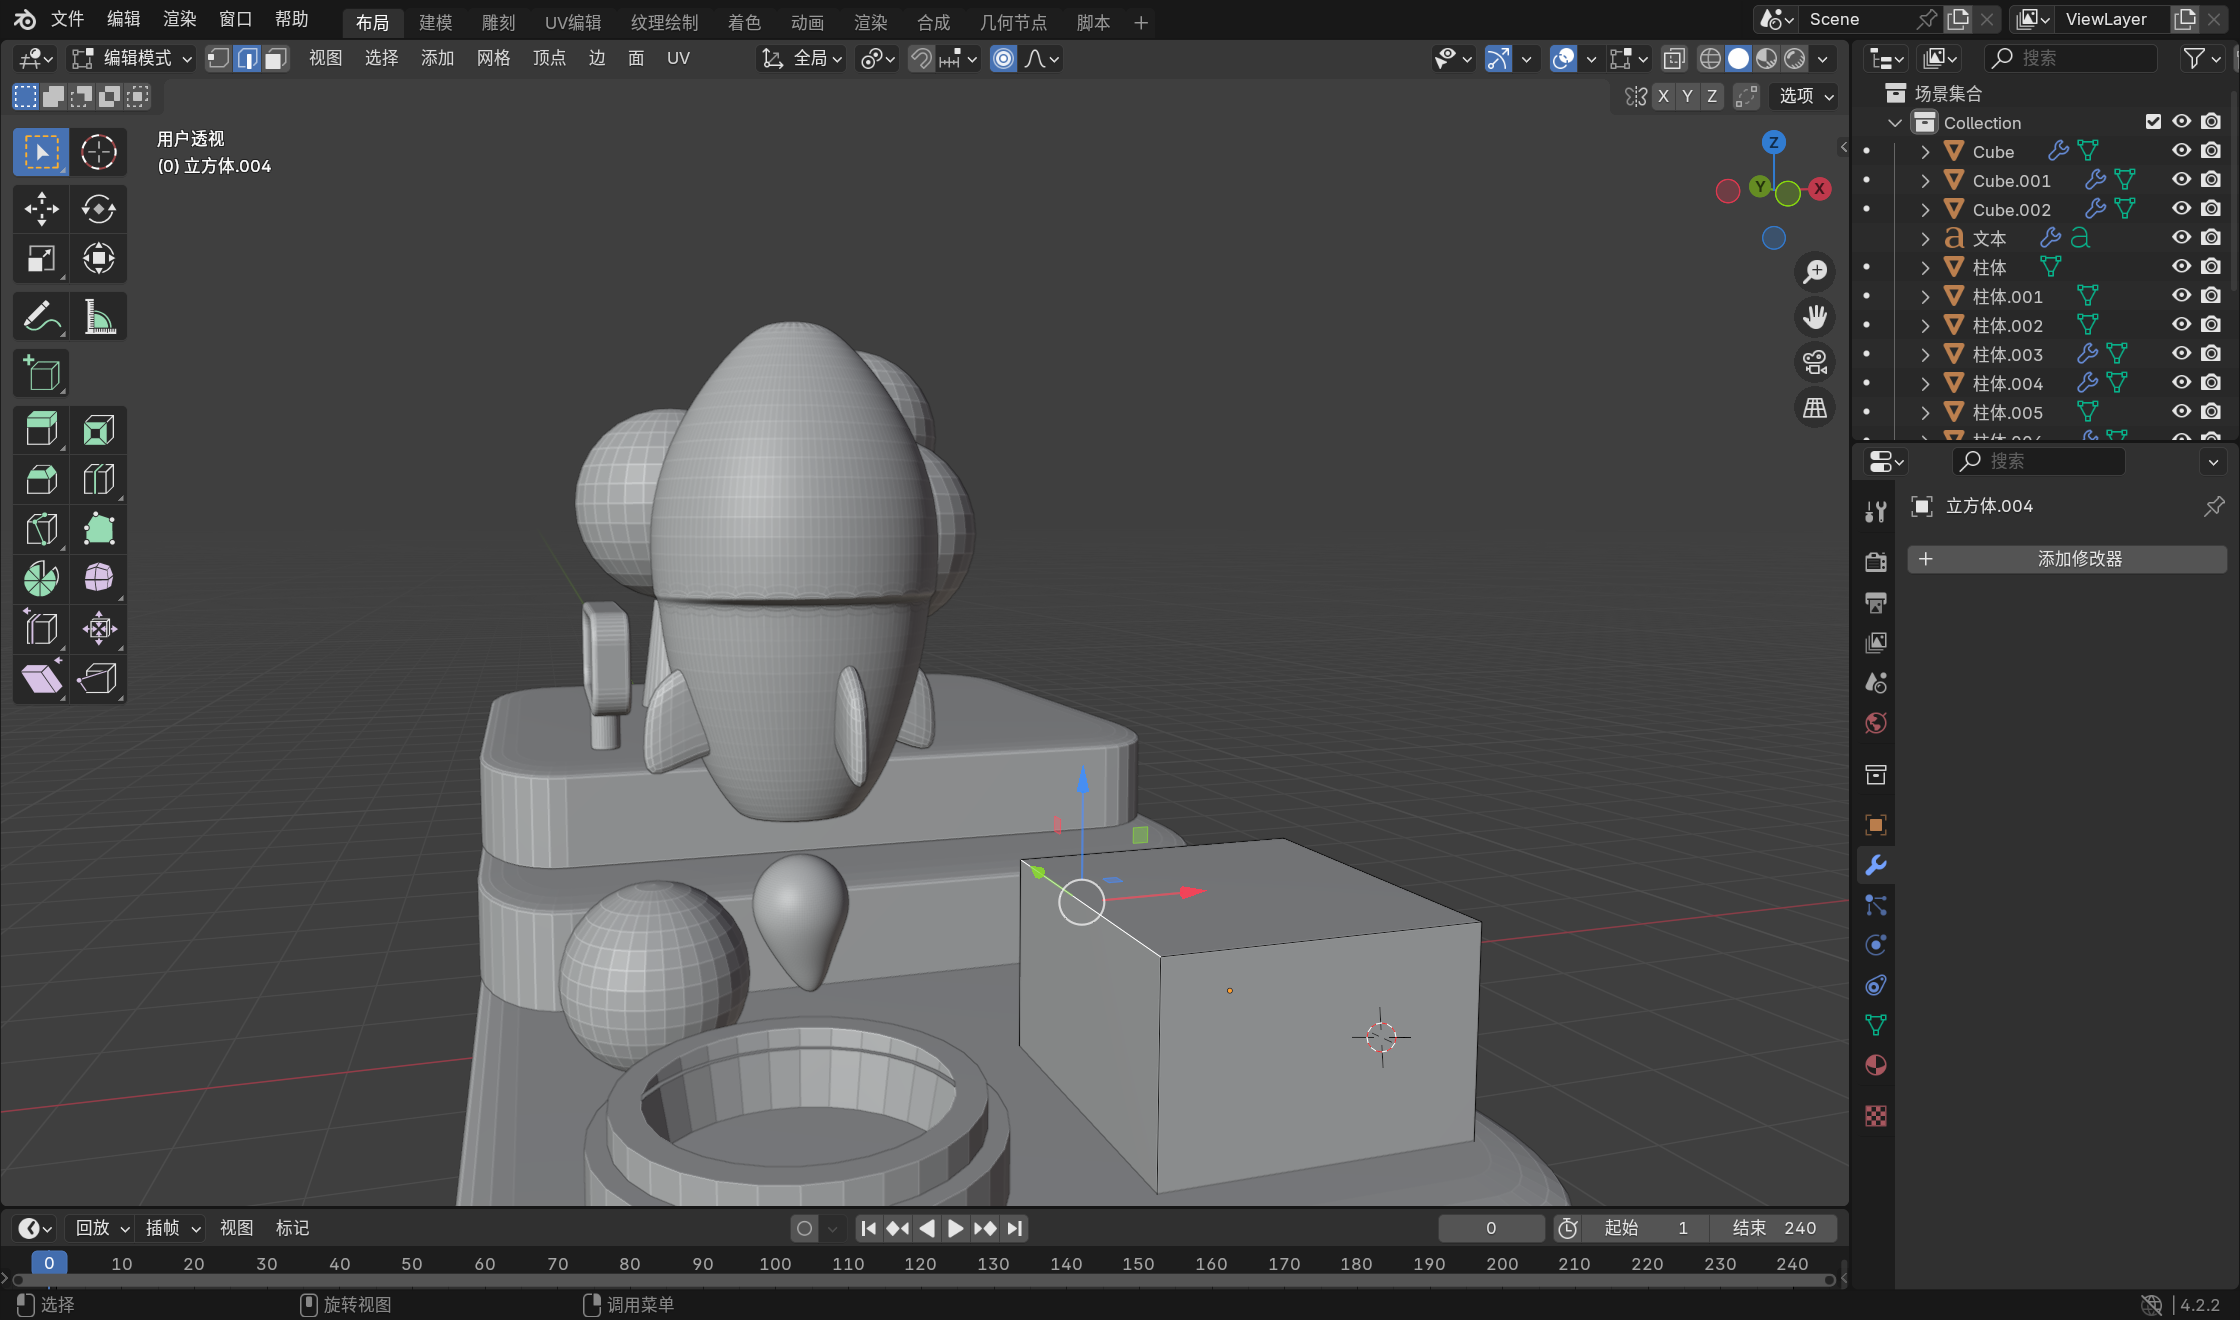Open the 网格 menu
Screen dimensions: 2240x1320
(x=493, y=59)
